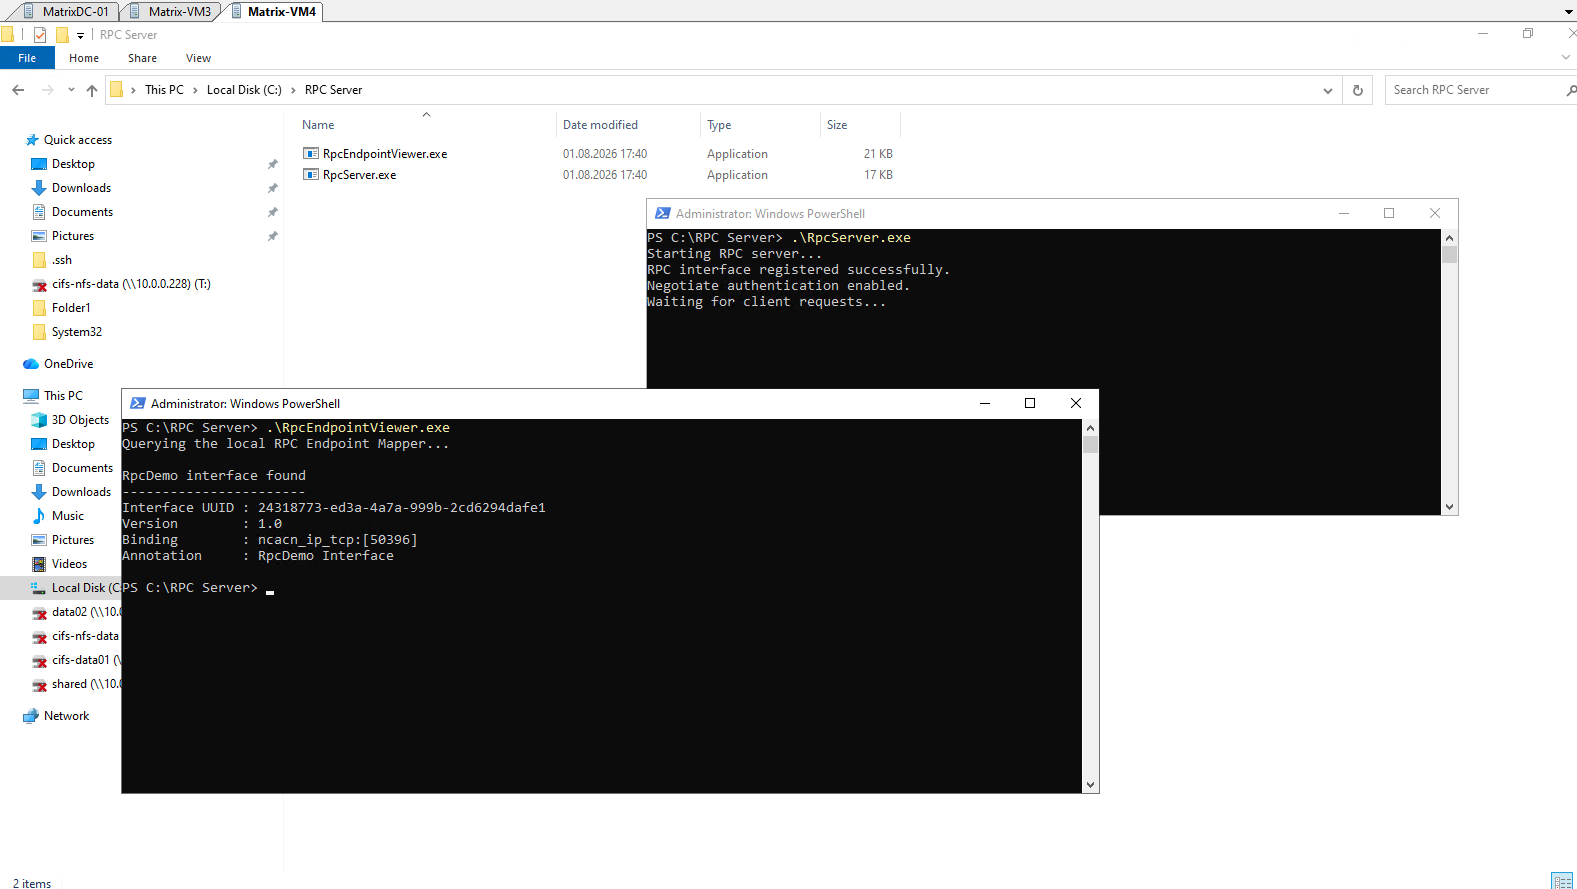This screenshot has width=1577, height=889.
Task: Open recent locations dropdown arrow
Action: click(x=71, y=90)
